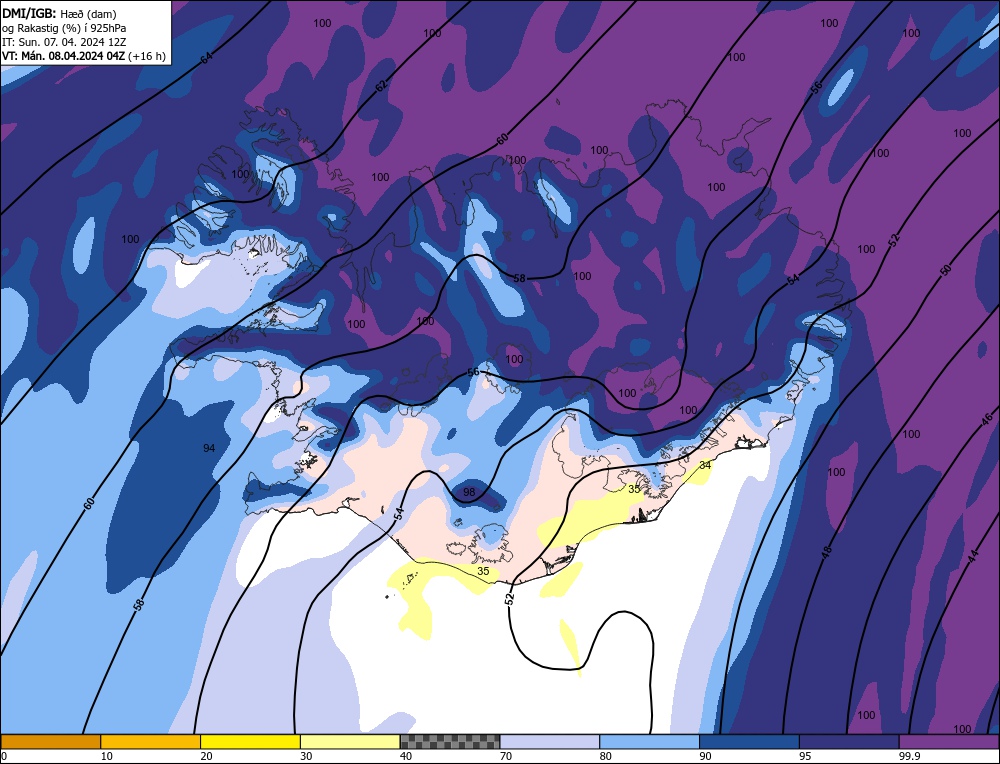Select the bright yellow 20–30 legend swatch
This screenshot has height=764, width=1000.
pos(250,741)
